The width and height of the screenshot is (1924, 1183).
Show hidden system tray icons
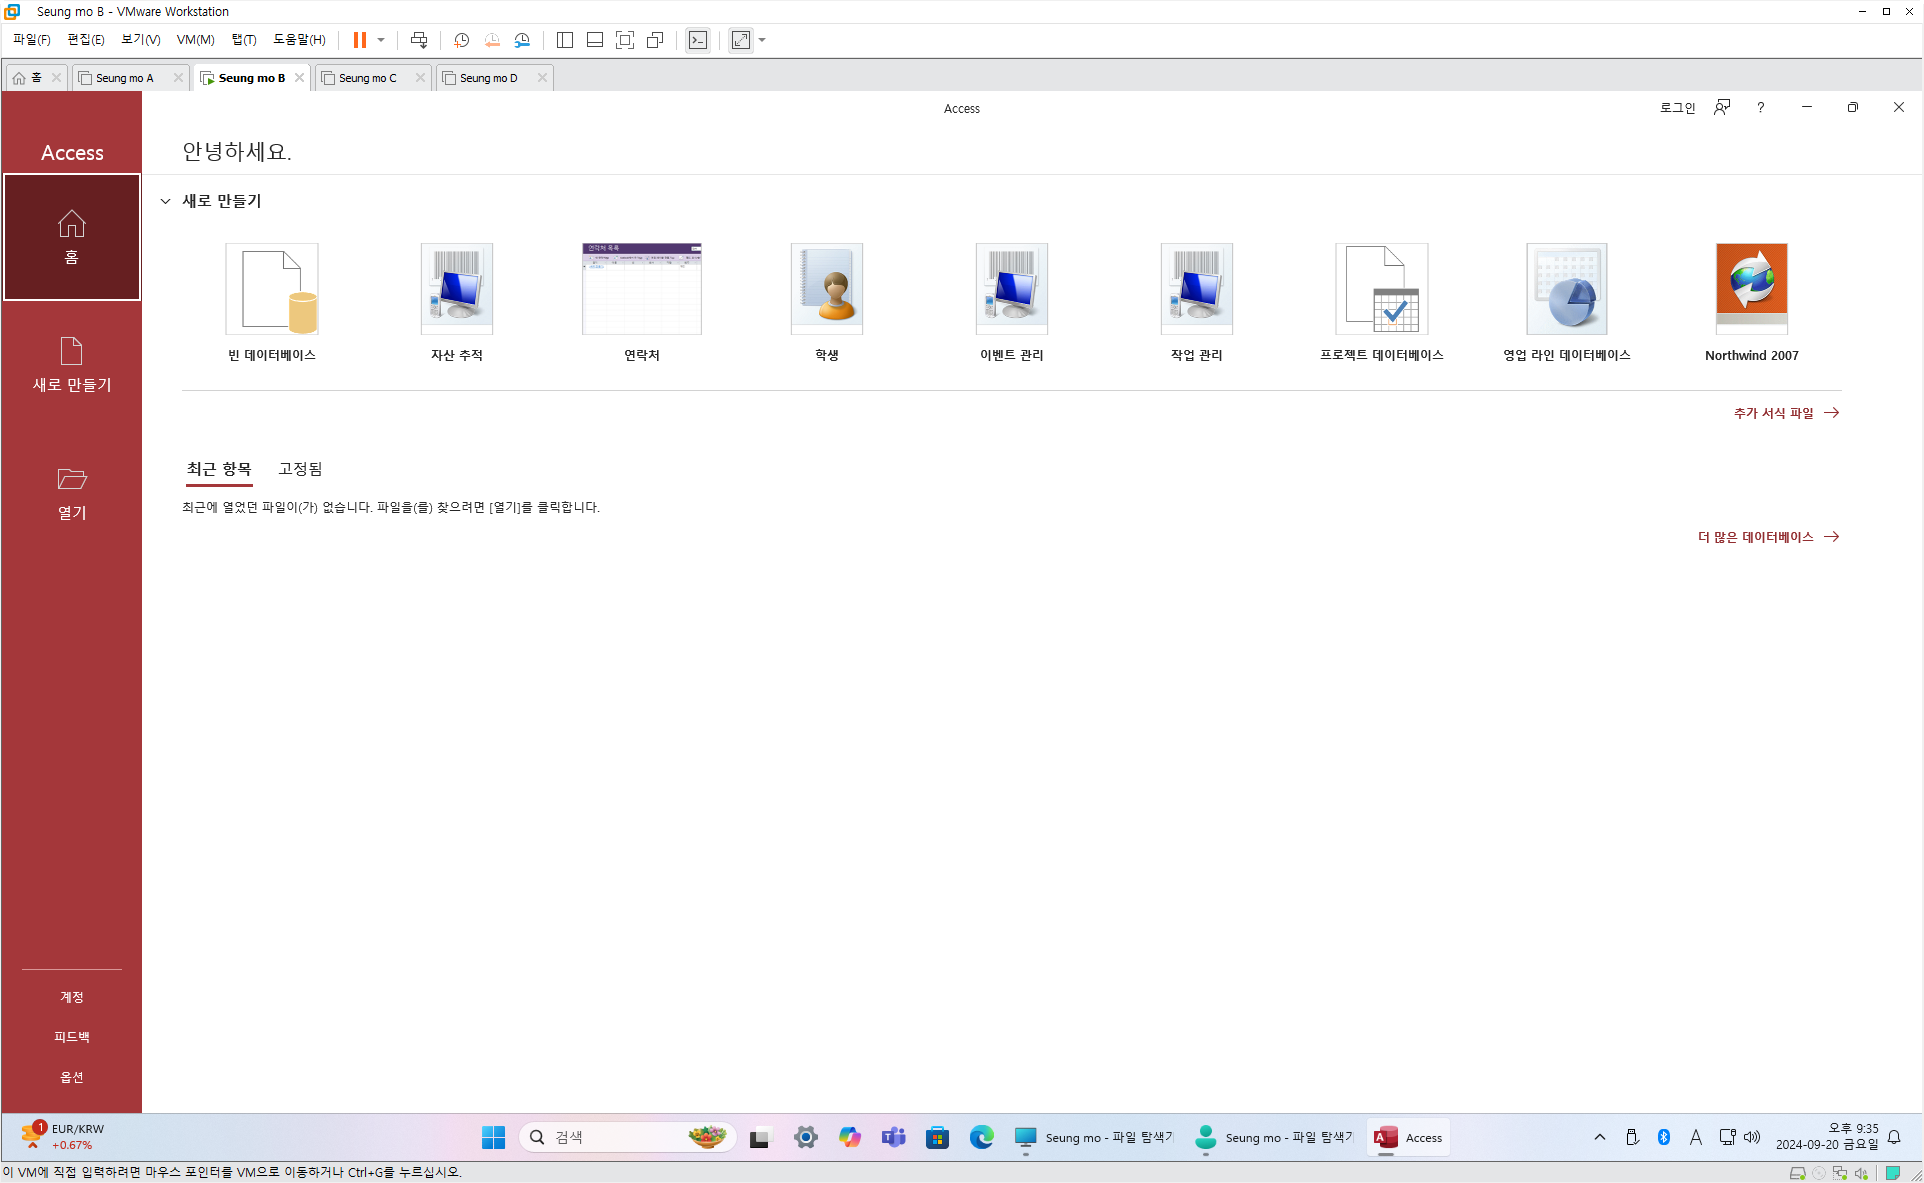click(1599, 1137)
